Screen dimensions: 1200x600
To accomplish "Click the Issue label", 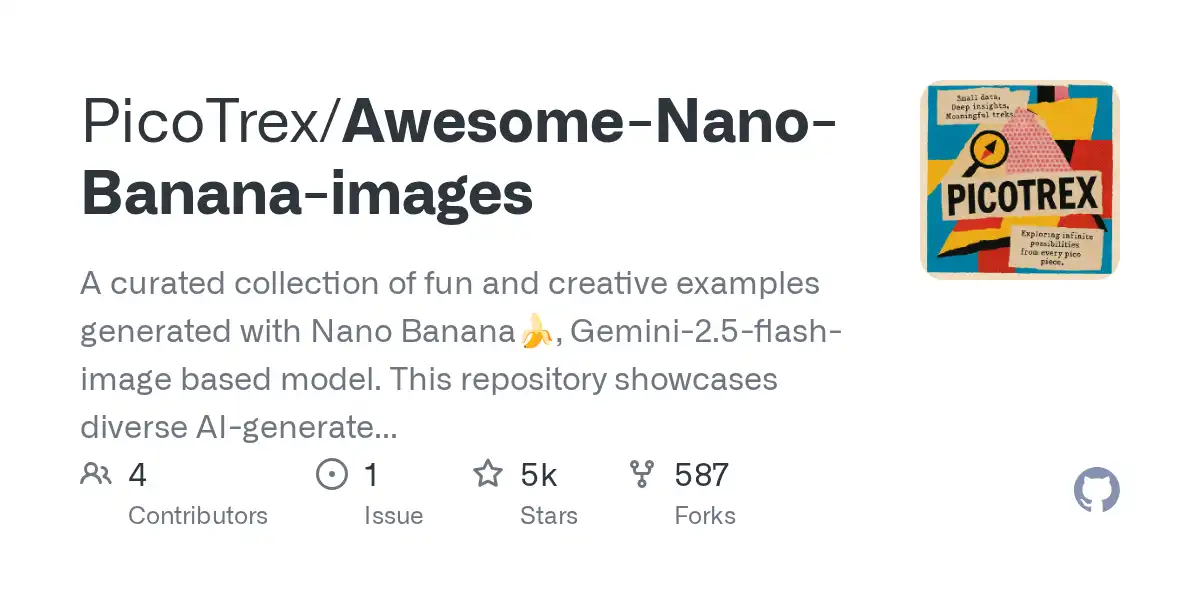I will [393, 516].
